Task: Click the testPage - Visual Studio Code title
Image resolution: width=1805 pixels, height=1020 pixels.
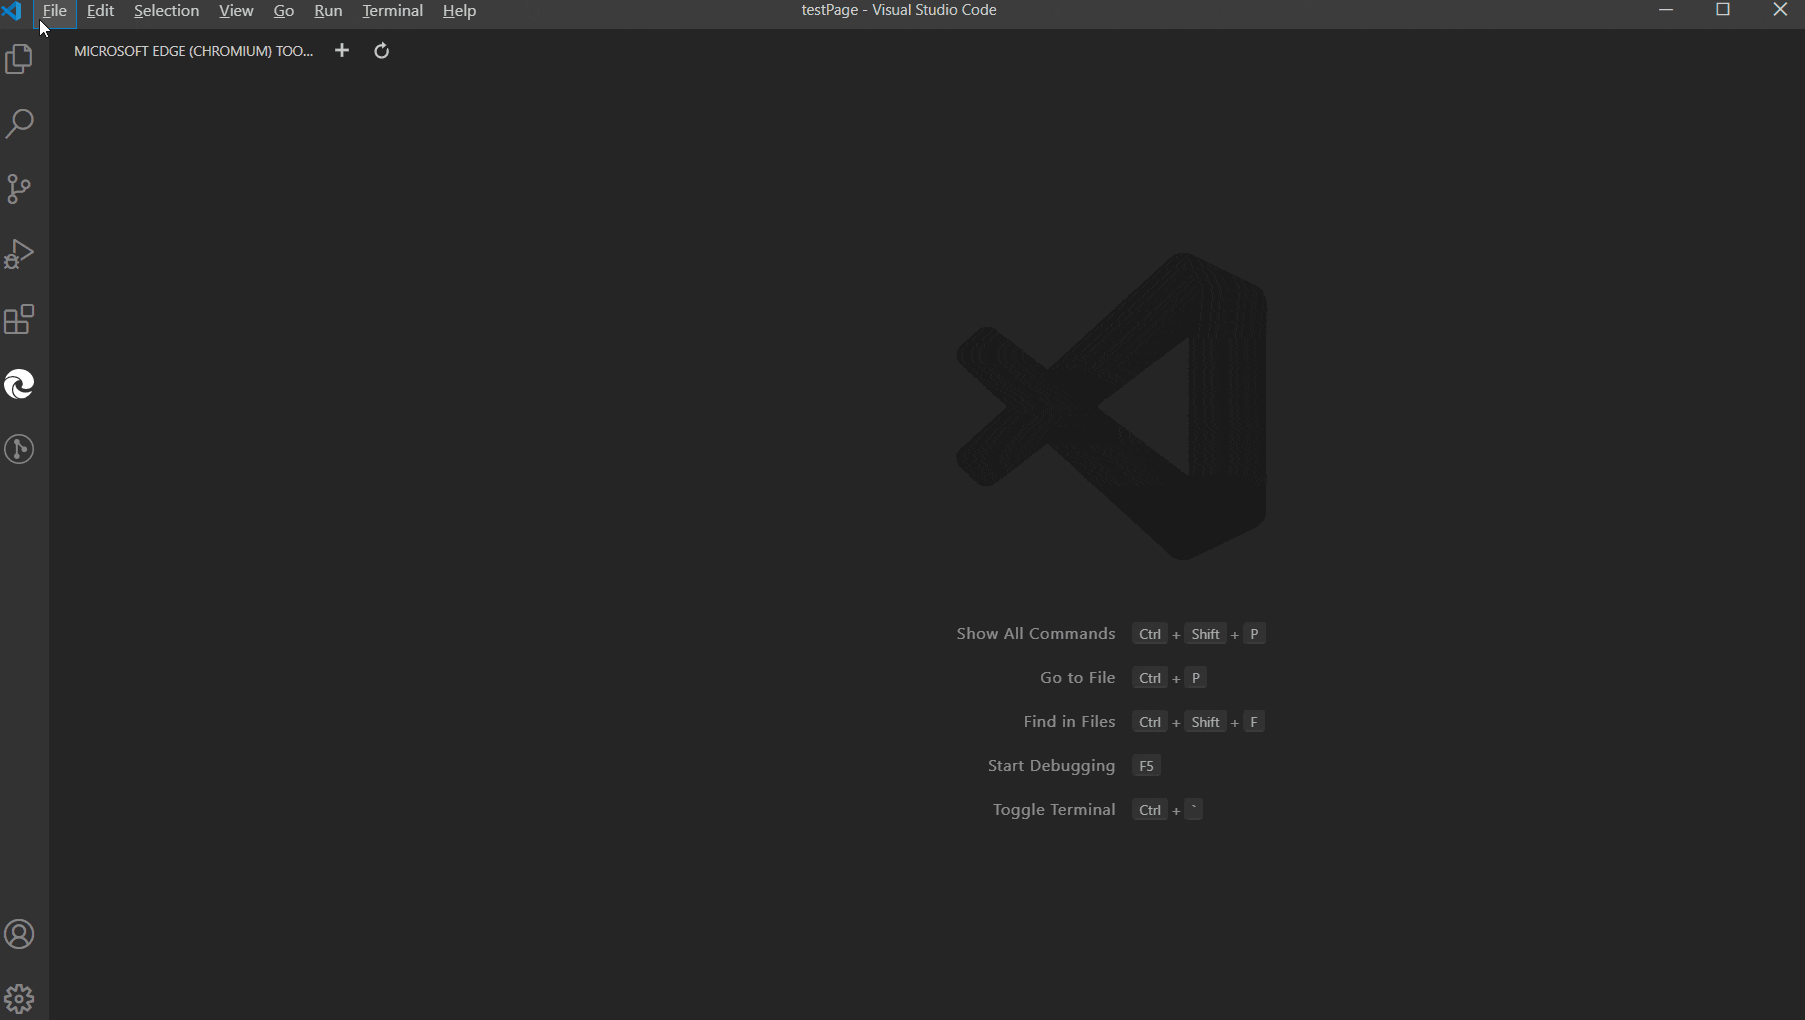Action: pyautogui.click(x=899, y=10)
